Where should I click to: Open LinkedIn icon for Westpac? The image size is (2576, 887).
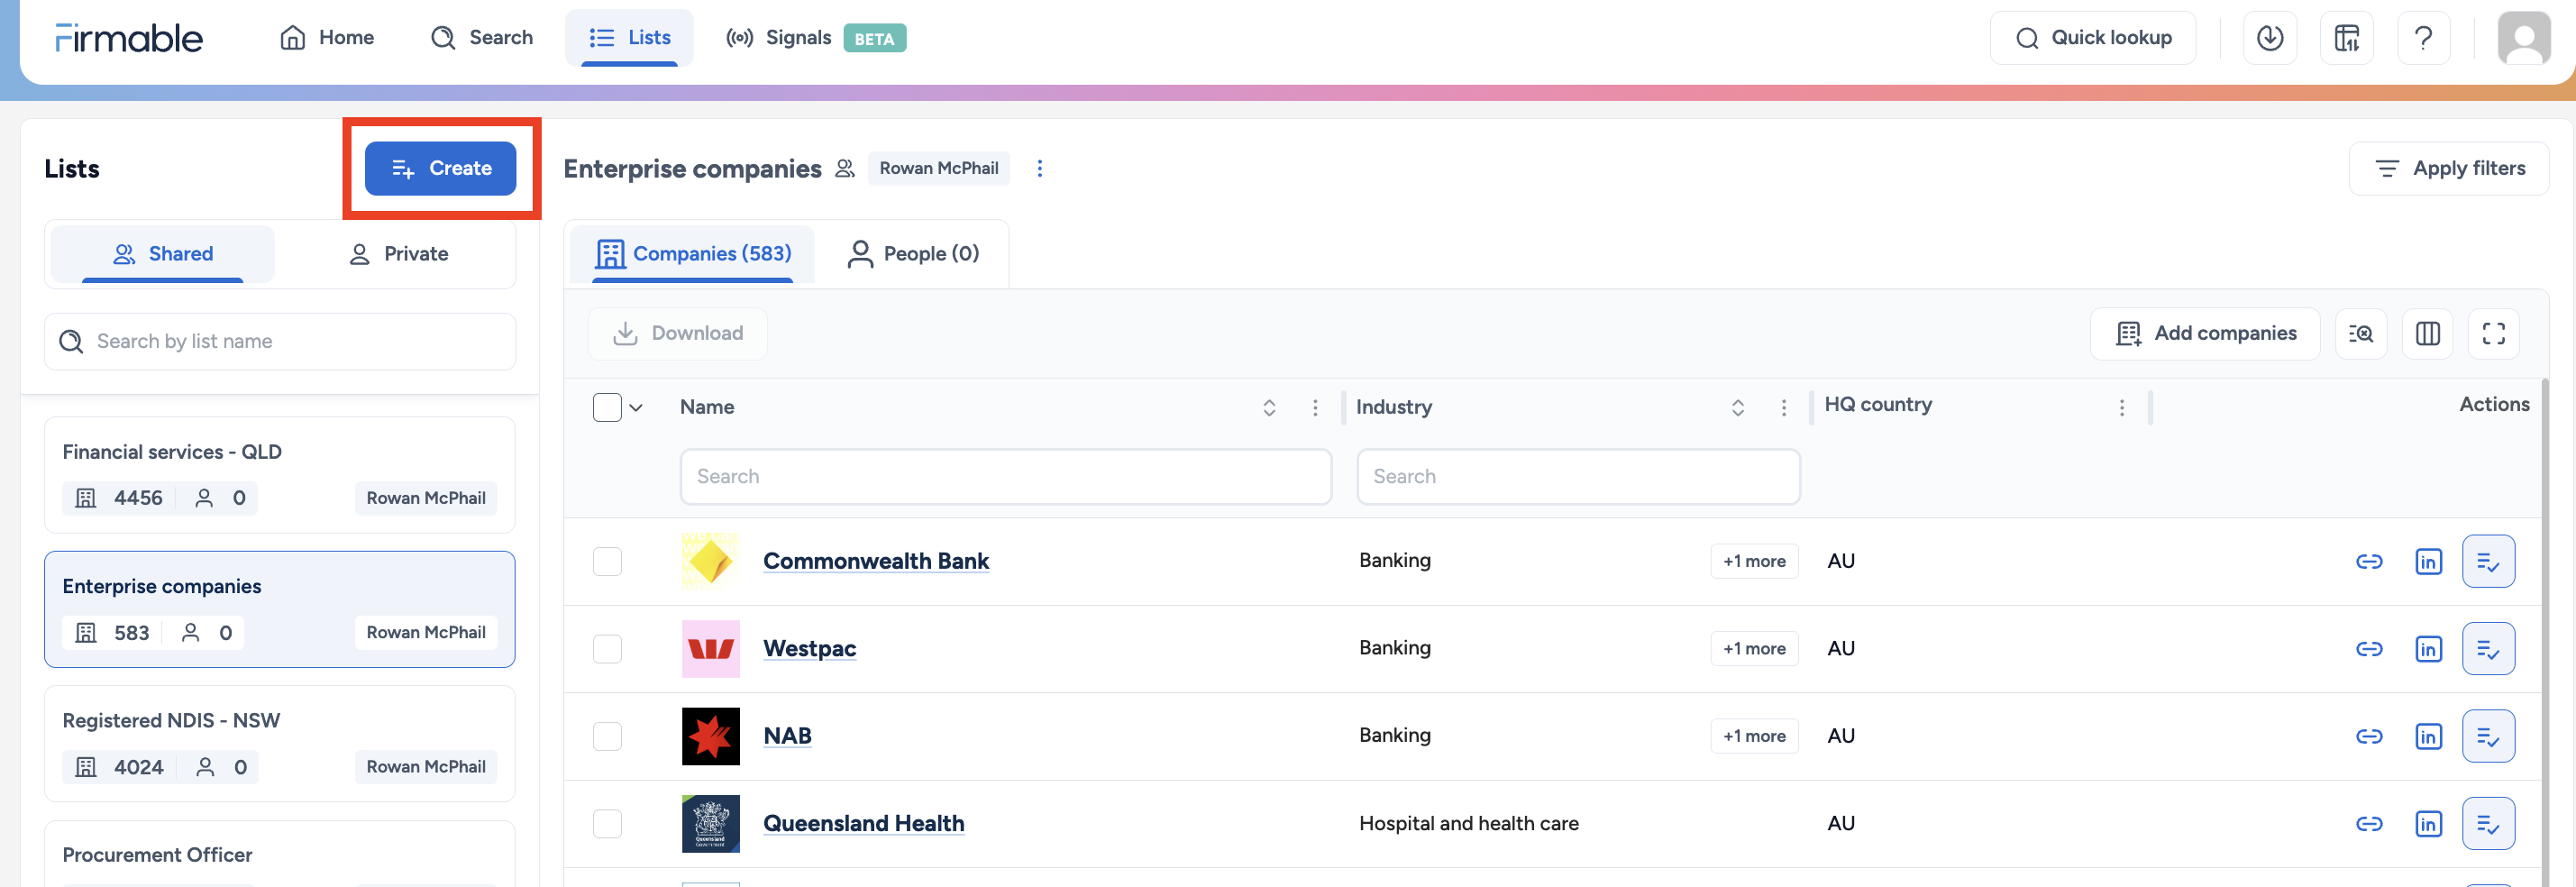point(2428,649)
